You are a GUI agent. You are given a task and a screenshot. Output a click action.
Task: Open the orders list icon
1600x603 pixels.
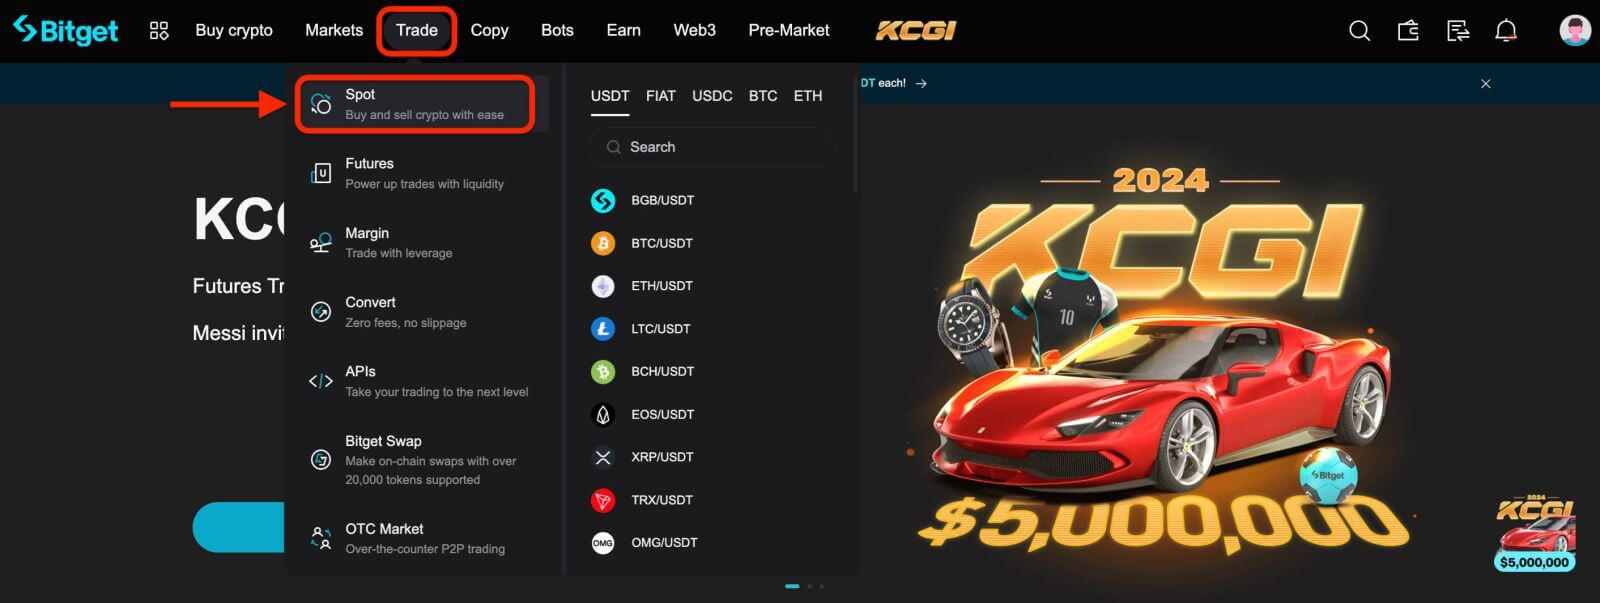(x=1457, y=31)
